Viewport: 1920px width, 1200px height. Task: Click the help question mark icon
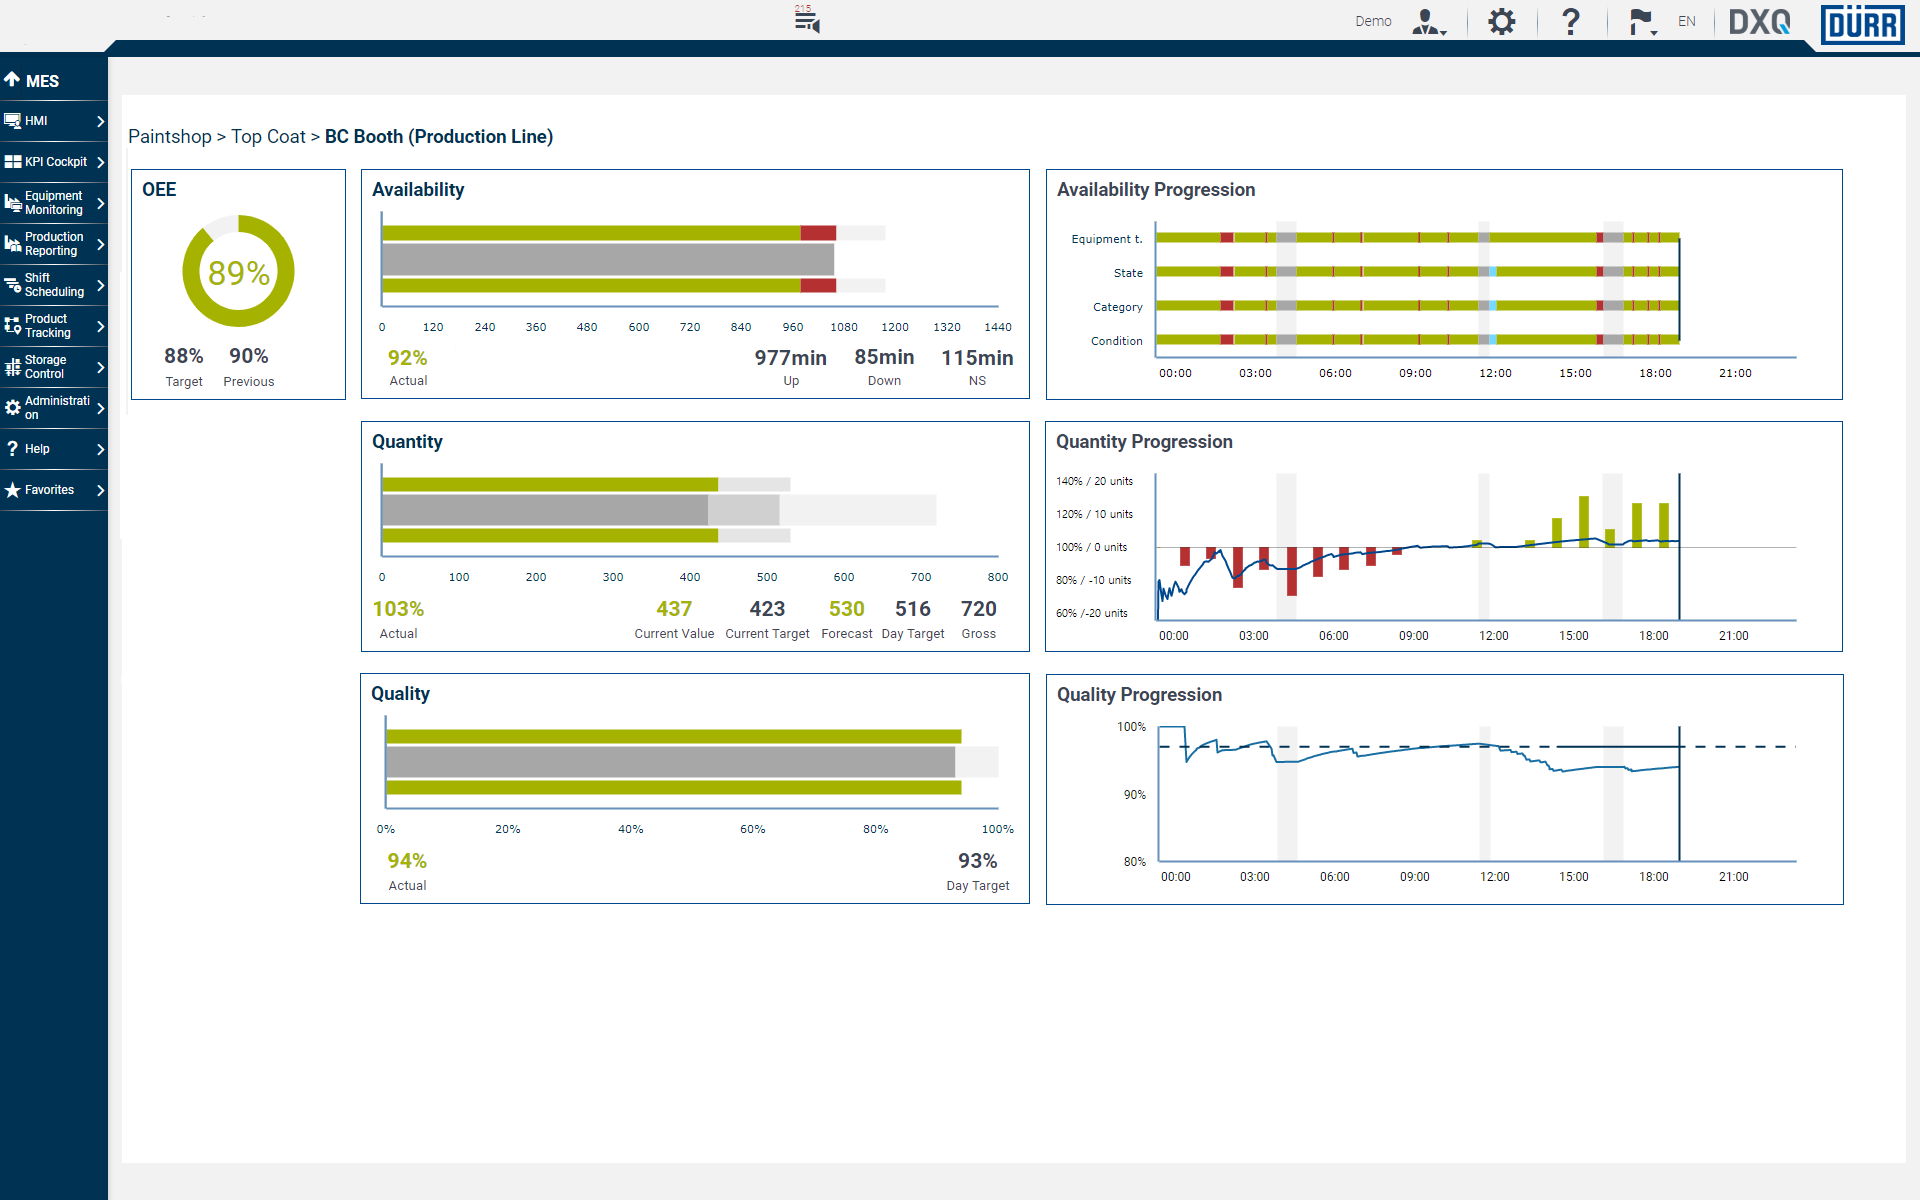click(1571, 21)
